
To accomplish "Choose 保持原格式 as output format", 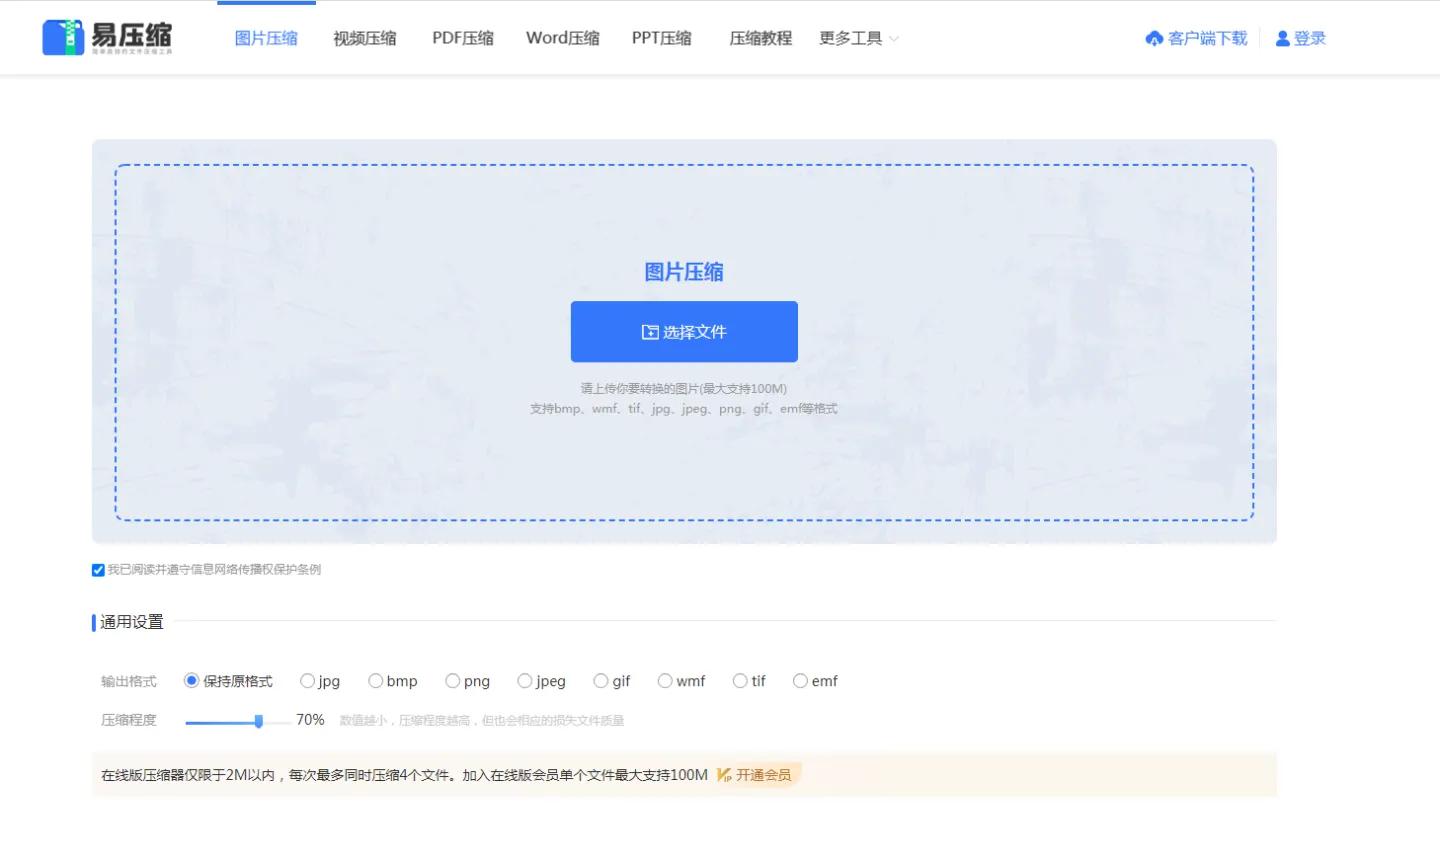I will pos(190,680).
